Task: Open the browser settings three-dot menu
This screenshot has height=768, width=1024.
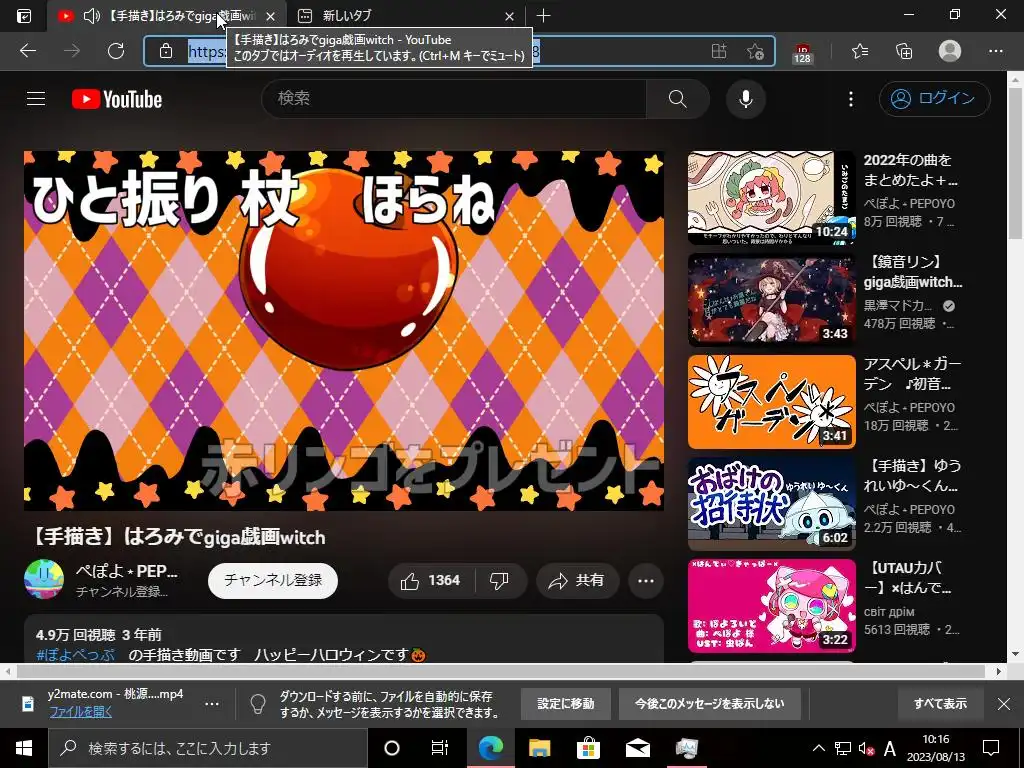Action: tap(995, 51)
